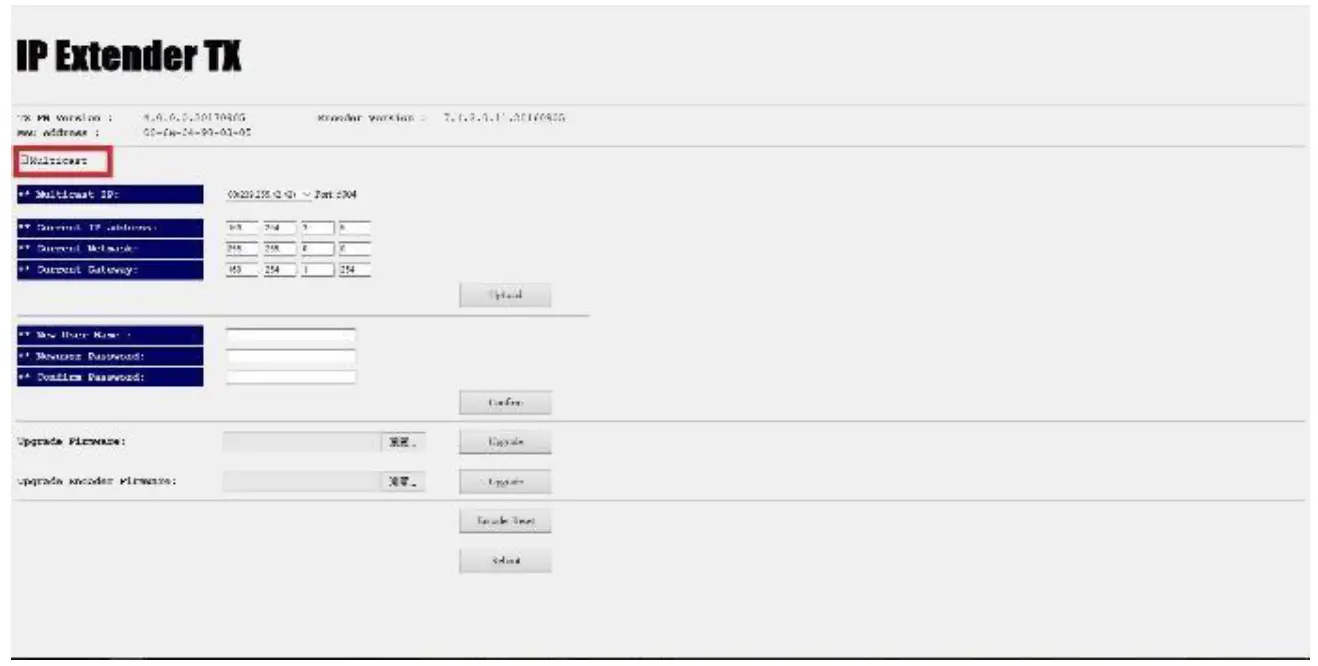Screen dimensions: 1318x666
Task: Click the Current Gateway label
Action: pos(109,270)
